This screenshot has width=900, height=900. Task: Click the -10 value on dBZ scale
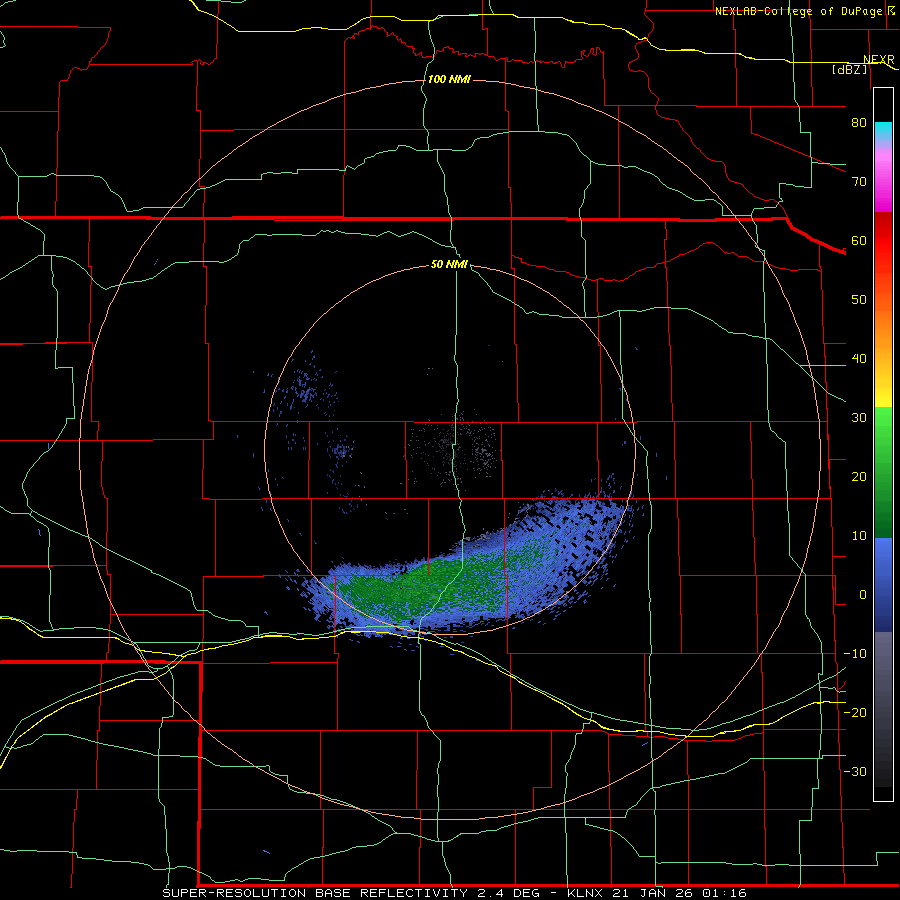[855, 654]
